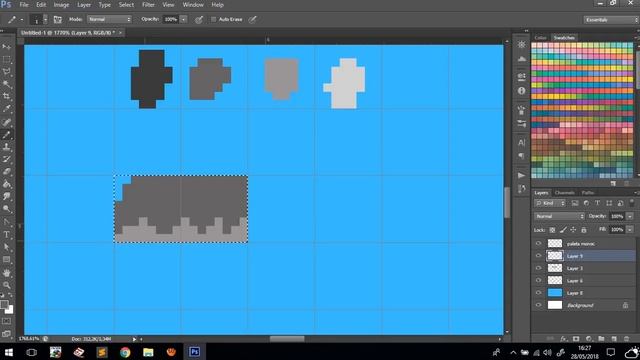
Task: Create a new layer
Action: (x=614, y=339)
